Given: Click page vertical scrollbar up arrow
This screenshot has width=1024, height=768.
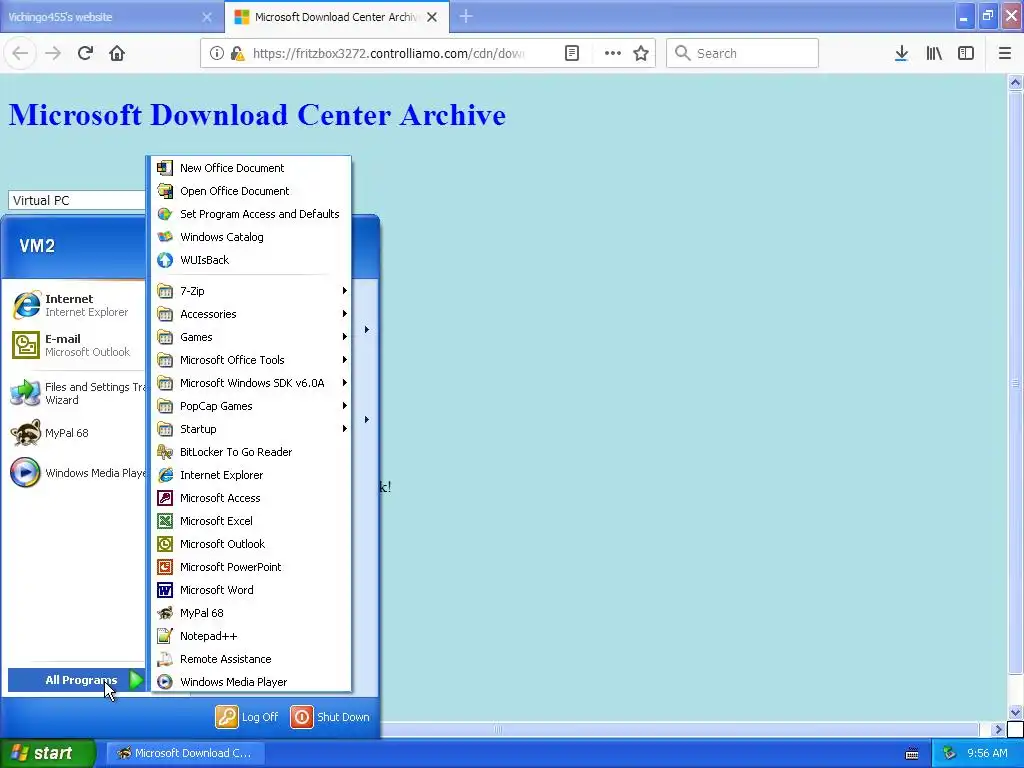Looking at the screenshot, I should [x=1015, y=82].
